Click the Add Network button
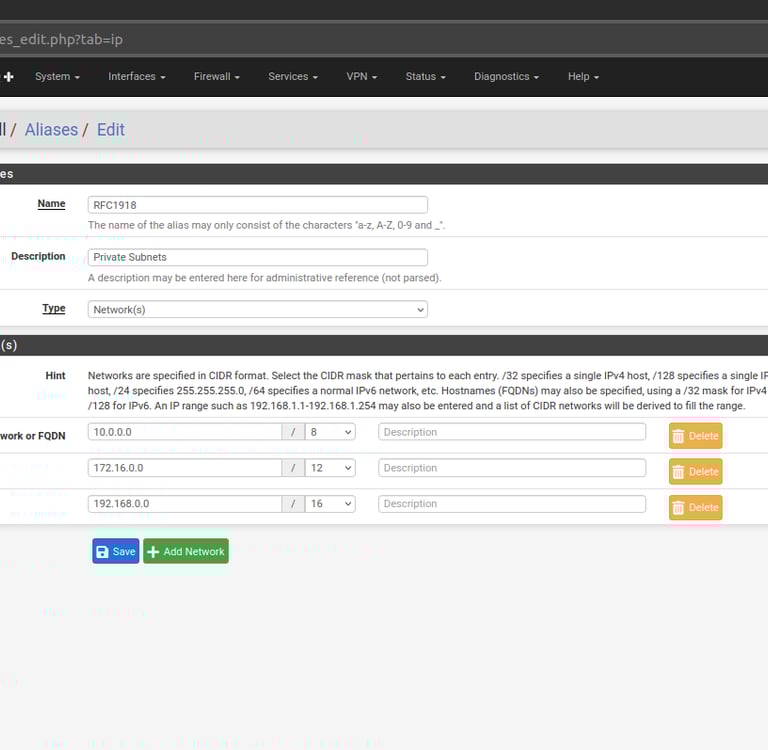Screen dimensions: 768x750 click(x=186, y=551)
